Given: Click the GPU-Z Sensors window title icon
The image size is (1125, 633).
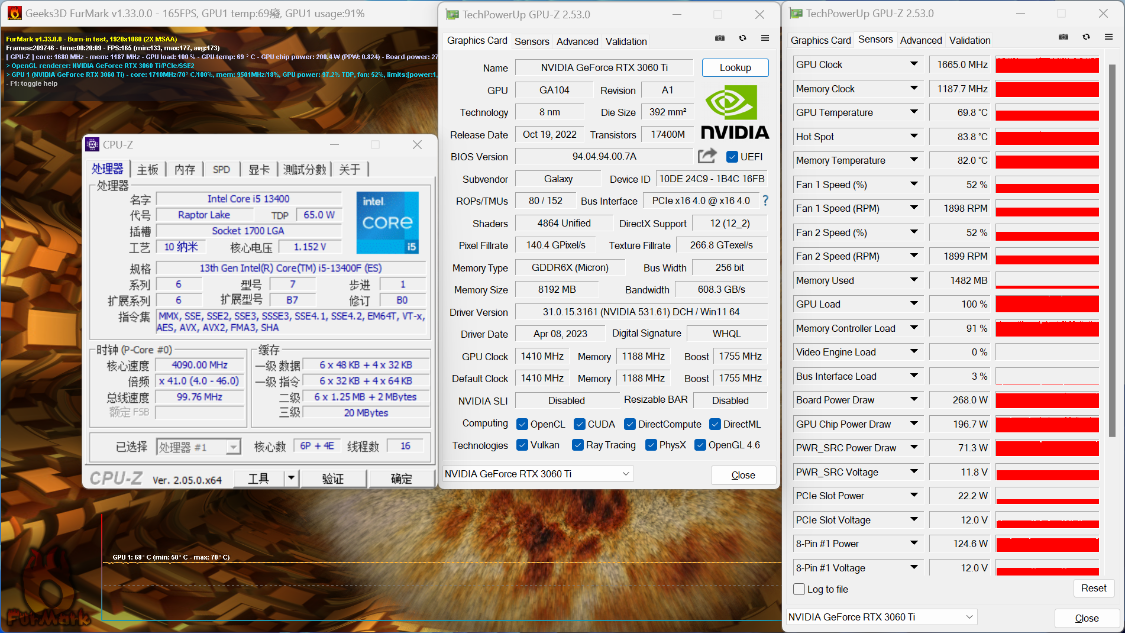Looking at the screenshot, I should coord(795,13).
